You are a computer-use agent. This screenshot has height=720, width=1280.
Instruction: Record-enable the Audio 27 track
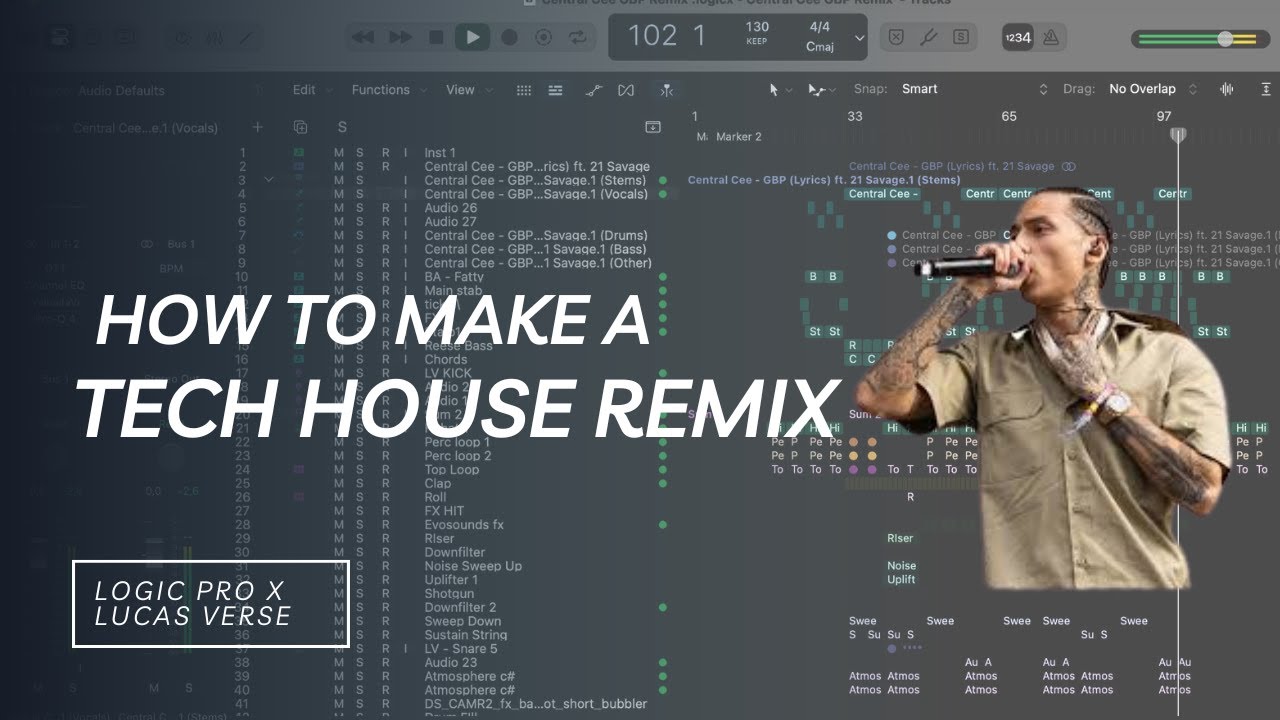tap(385, 222)
